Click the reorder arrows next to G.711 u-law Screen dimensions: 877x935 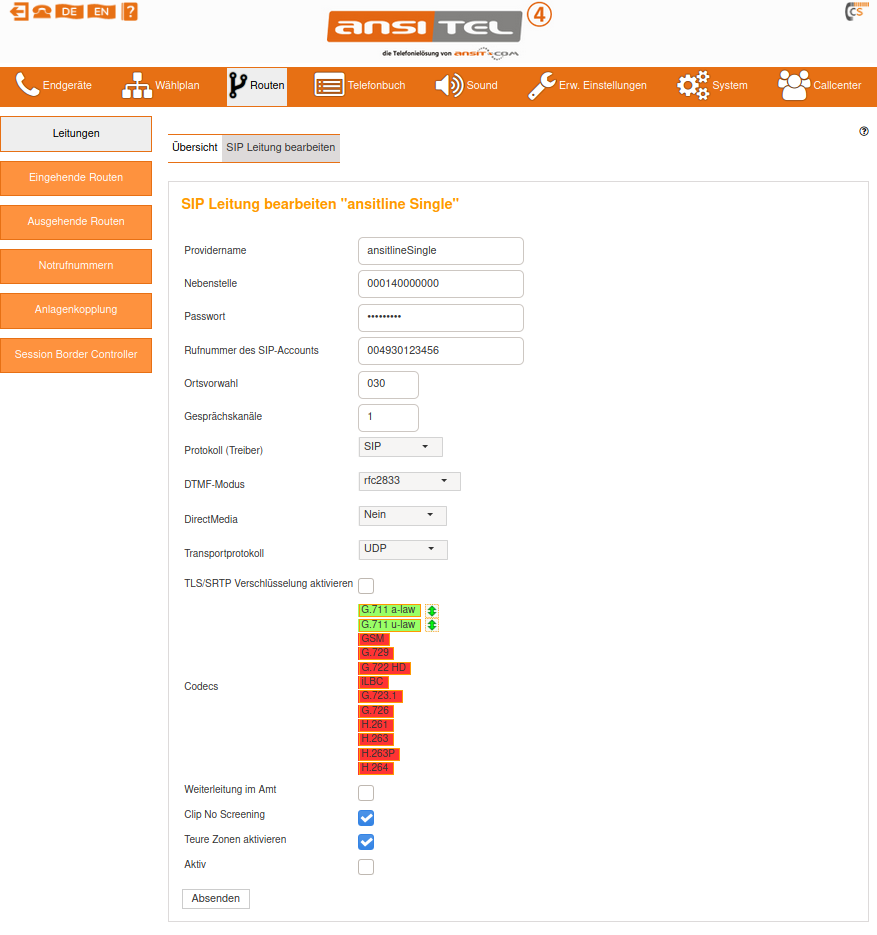click(432, 625)
